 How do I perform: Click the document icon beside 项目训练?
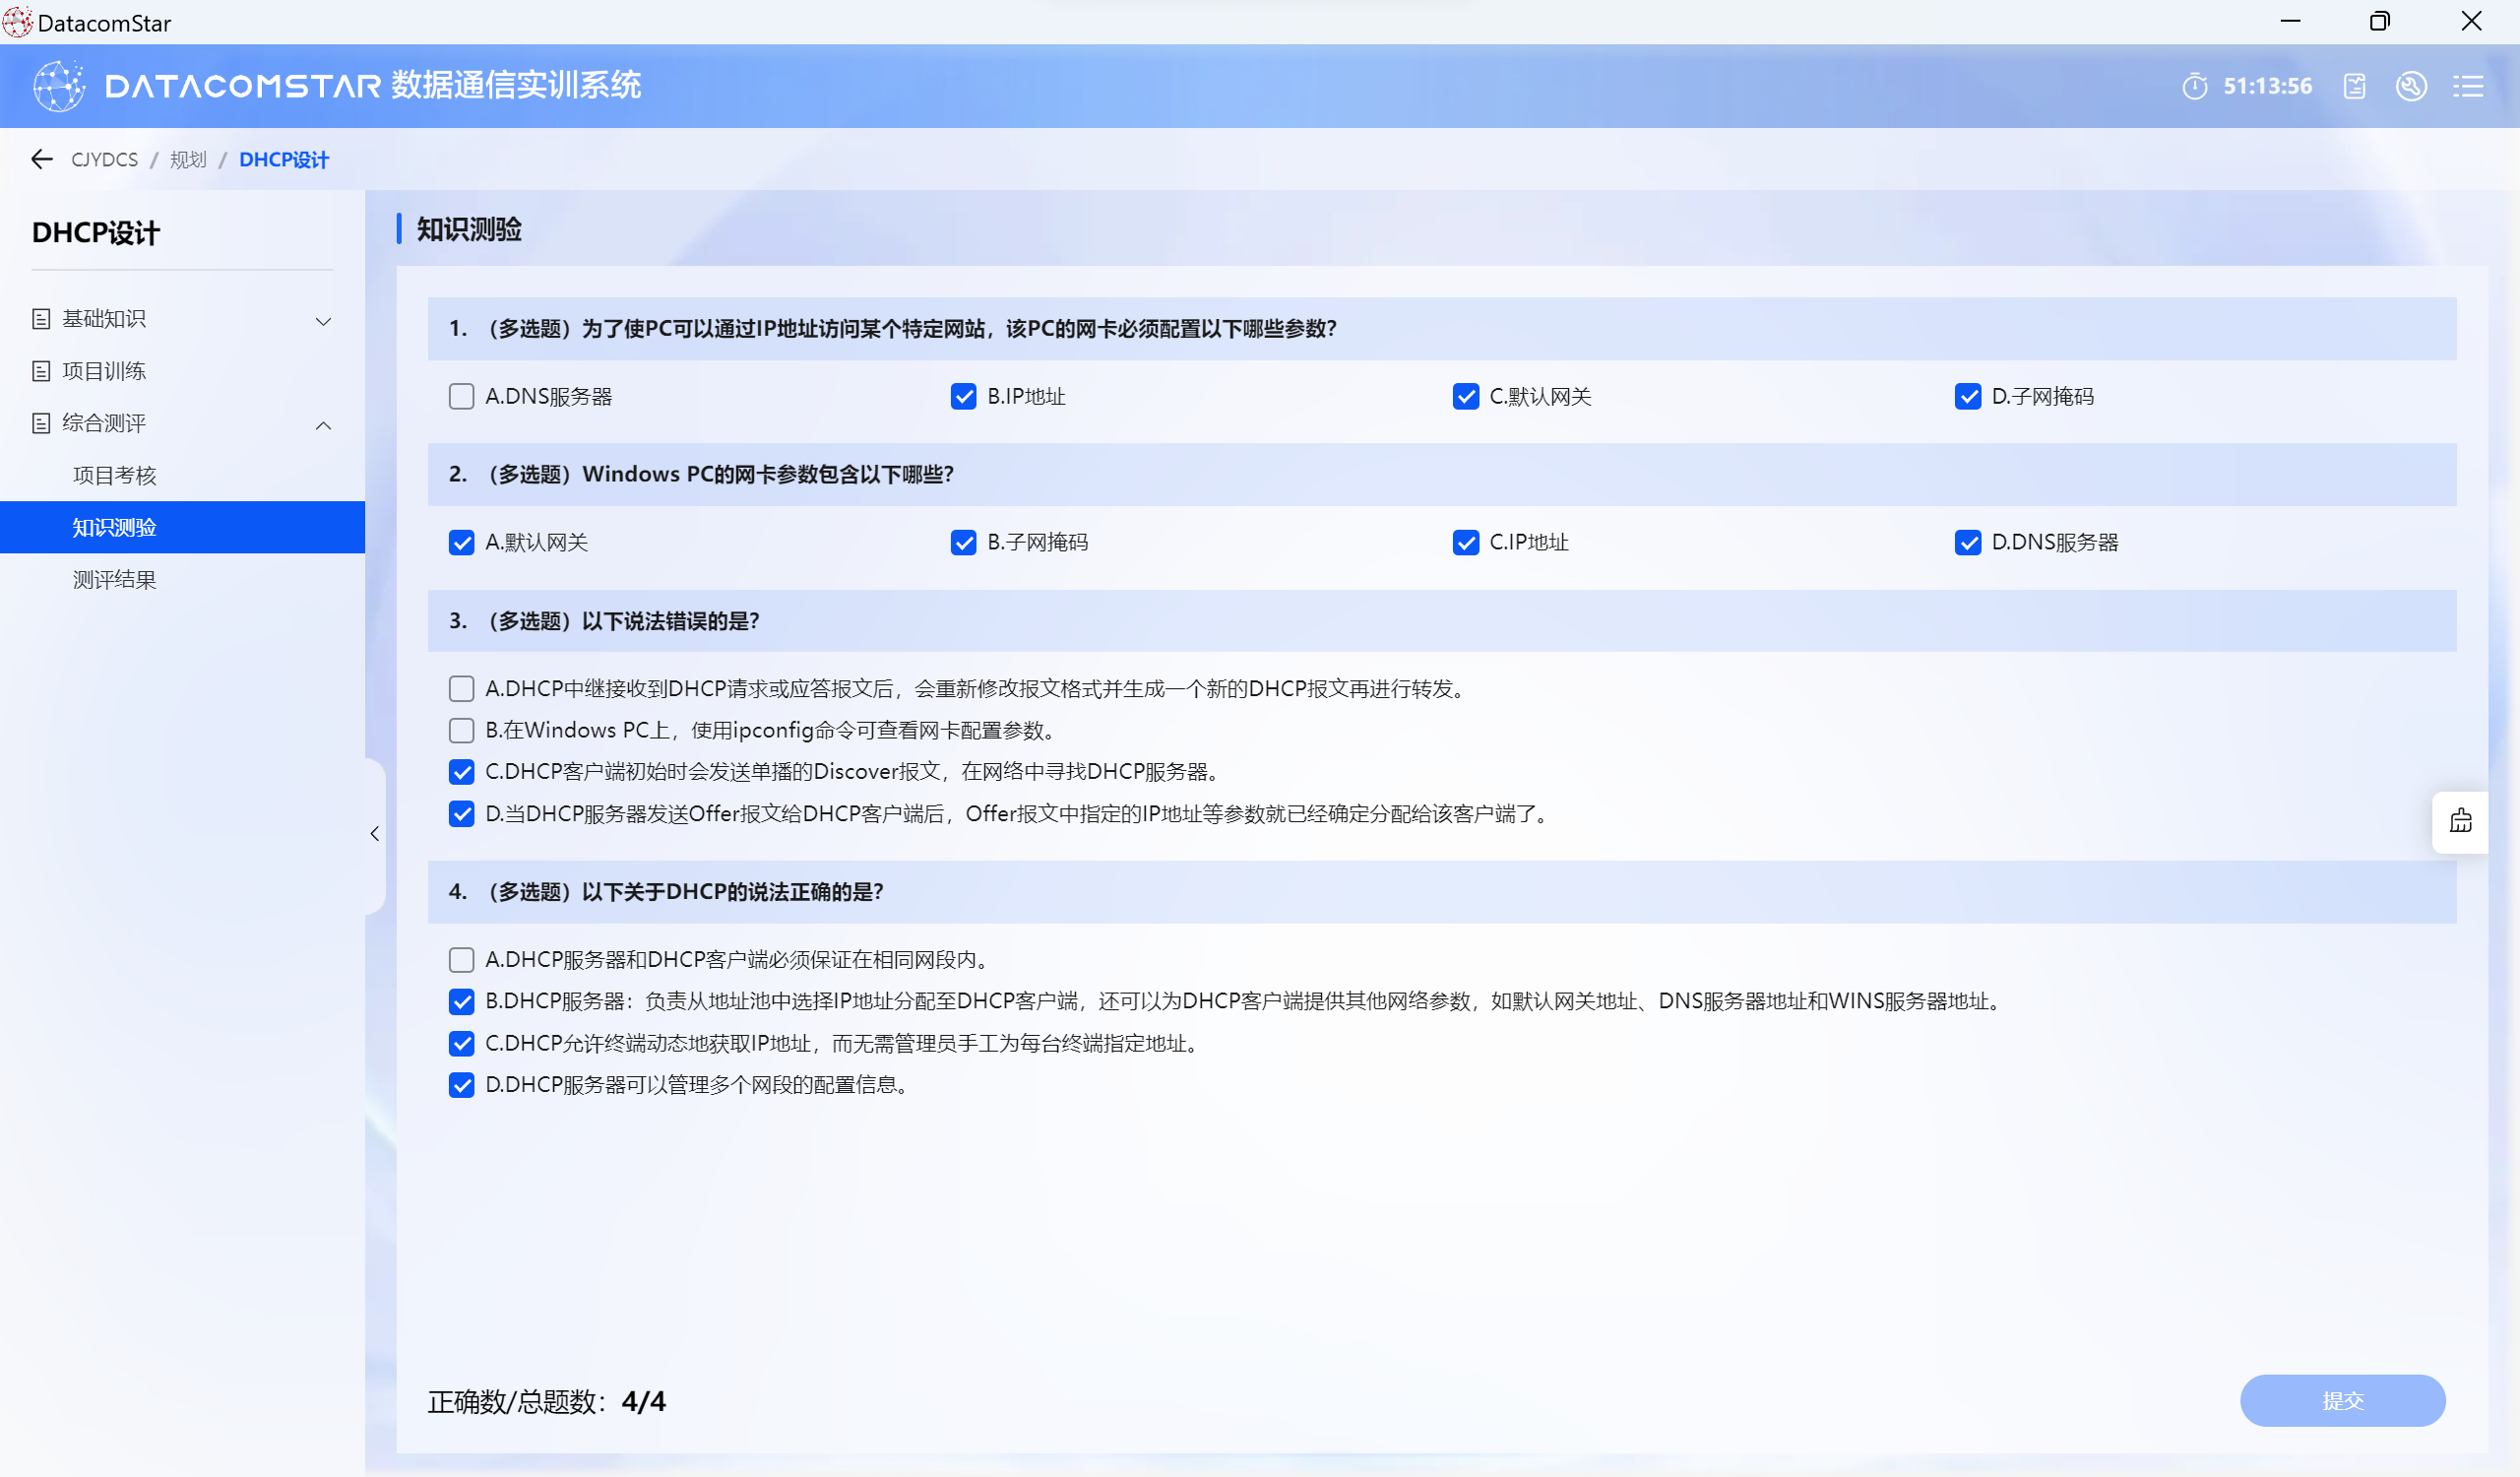[41, 372]
